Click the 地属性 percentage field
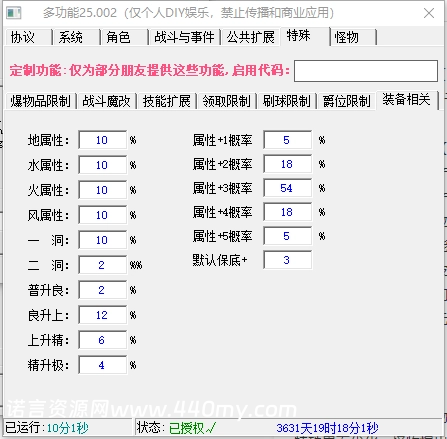The height and width of the screenshot is (439, 447). pyautogui.click(x=102, y=140)
